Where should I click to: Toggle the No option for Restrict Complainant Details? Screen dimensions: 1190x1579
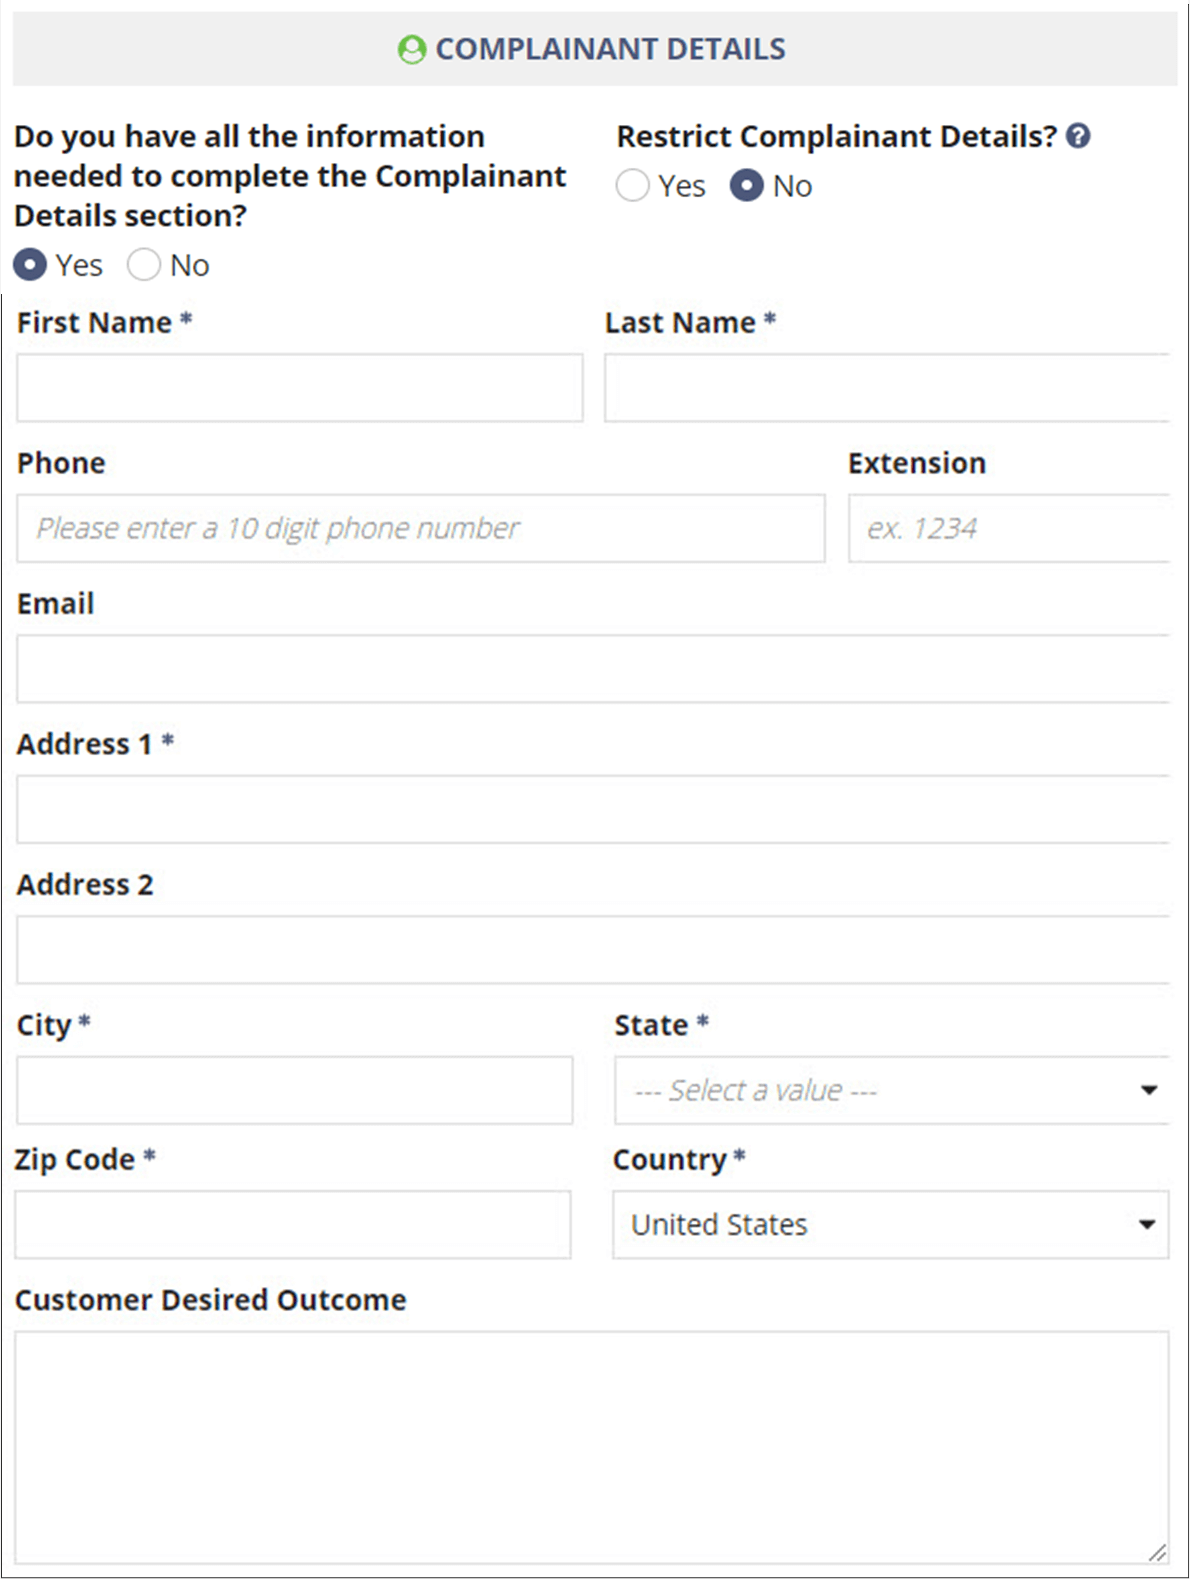coord(746,186)
